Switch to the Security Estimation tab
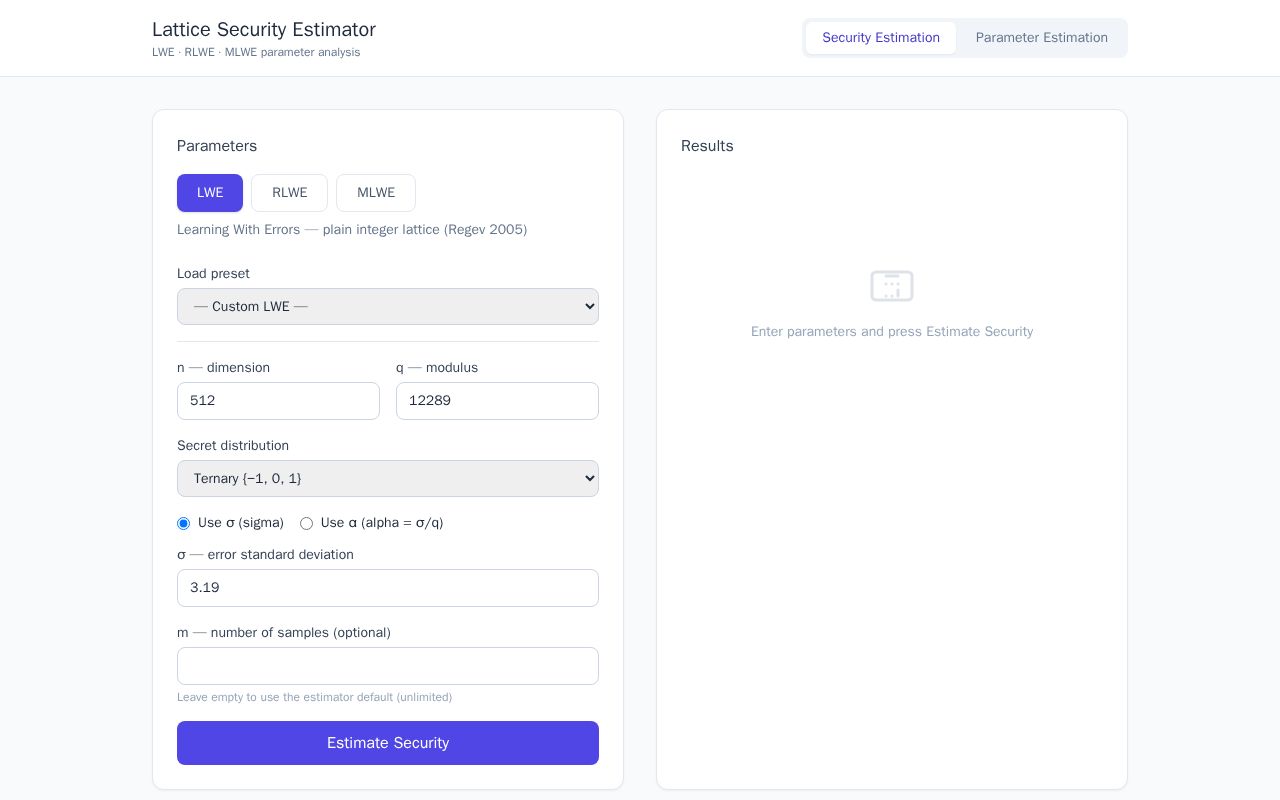 pyautogui.click(x=881, y=38)
